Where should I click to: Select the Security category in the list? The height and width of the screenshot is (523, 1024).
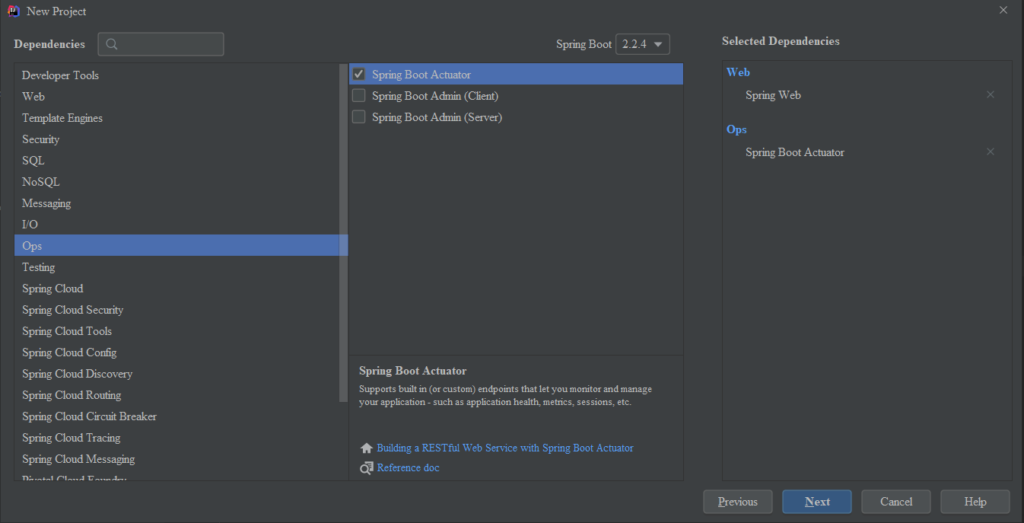pos(41,139)
